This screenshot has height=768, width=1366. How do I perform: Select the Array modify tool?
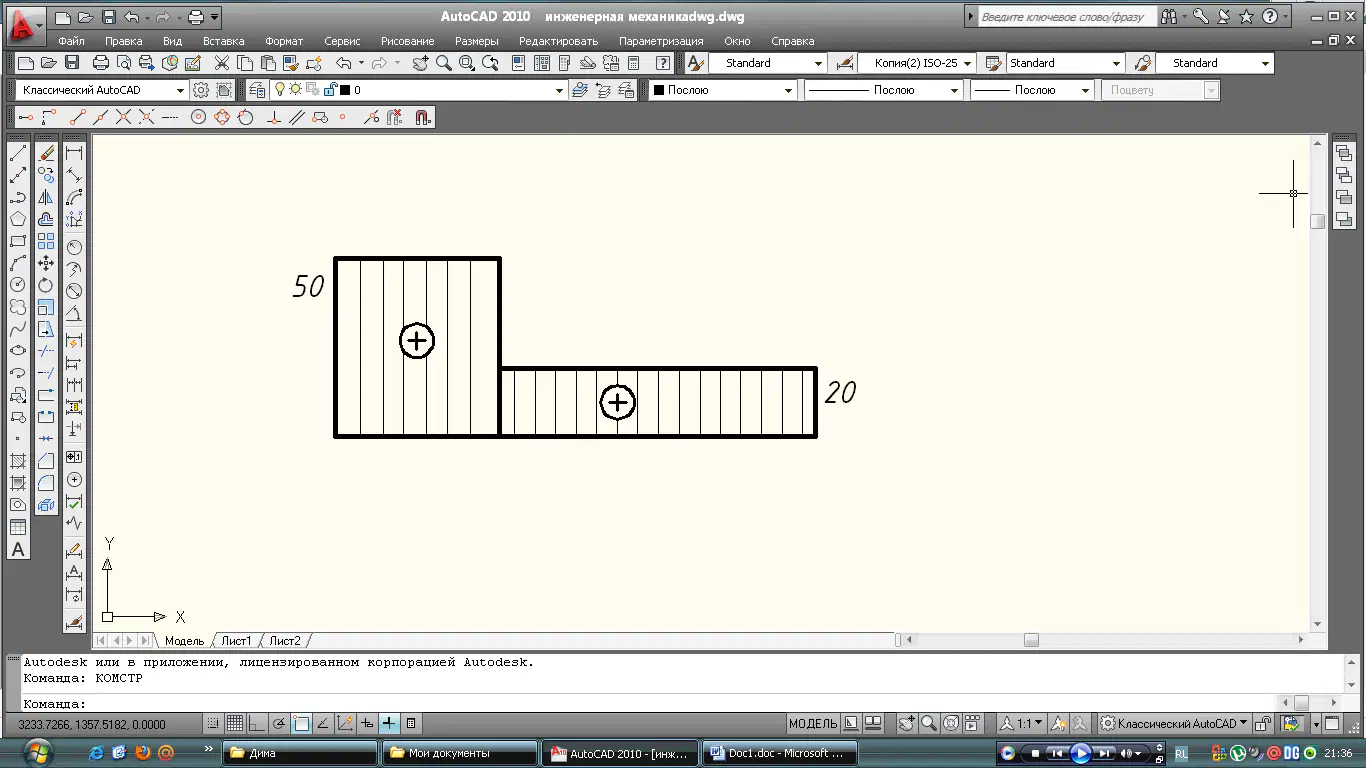click(46, 241)
